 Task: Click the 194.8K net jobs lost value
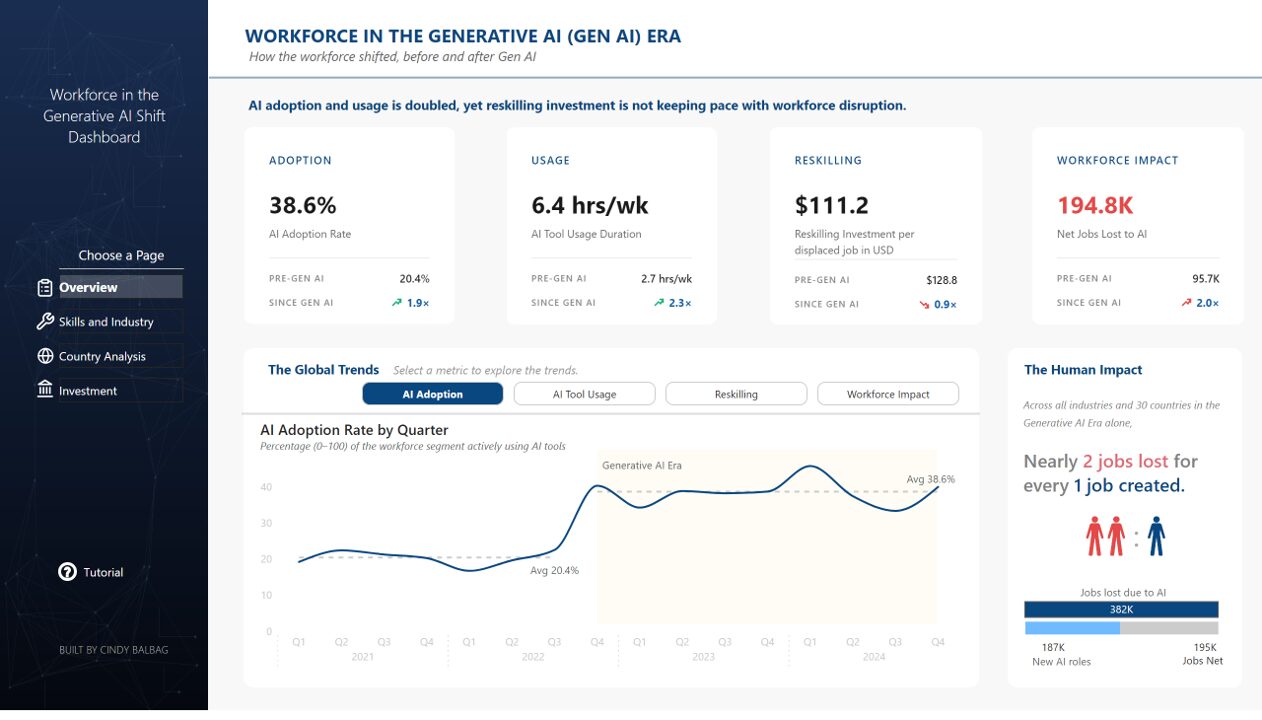(1095, 206)
